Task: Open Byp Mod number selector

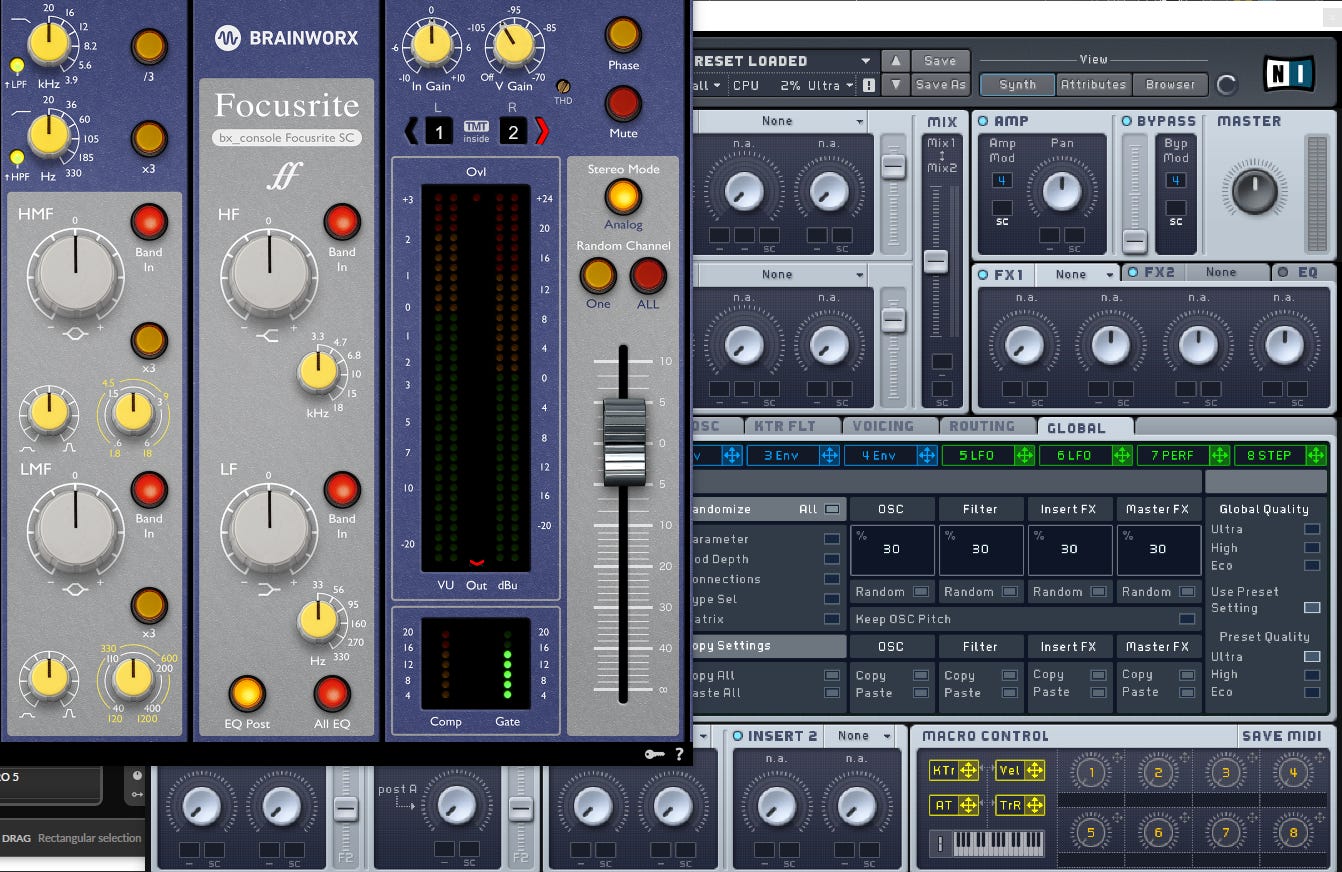Action: coord(1176,181)
